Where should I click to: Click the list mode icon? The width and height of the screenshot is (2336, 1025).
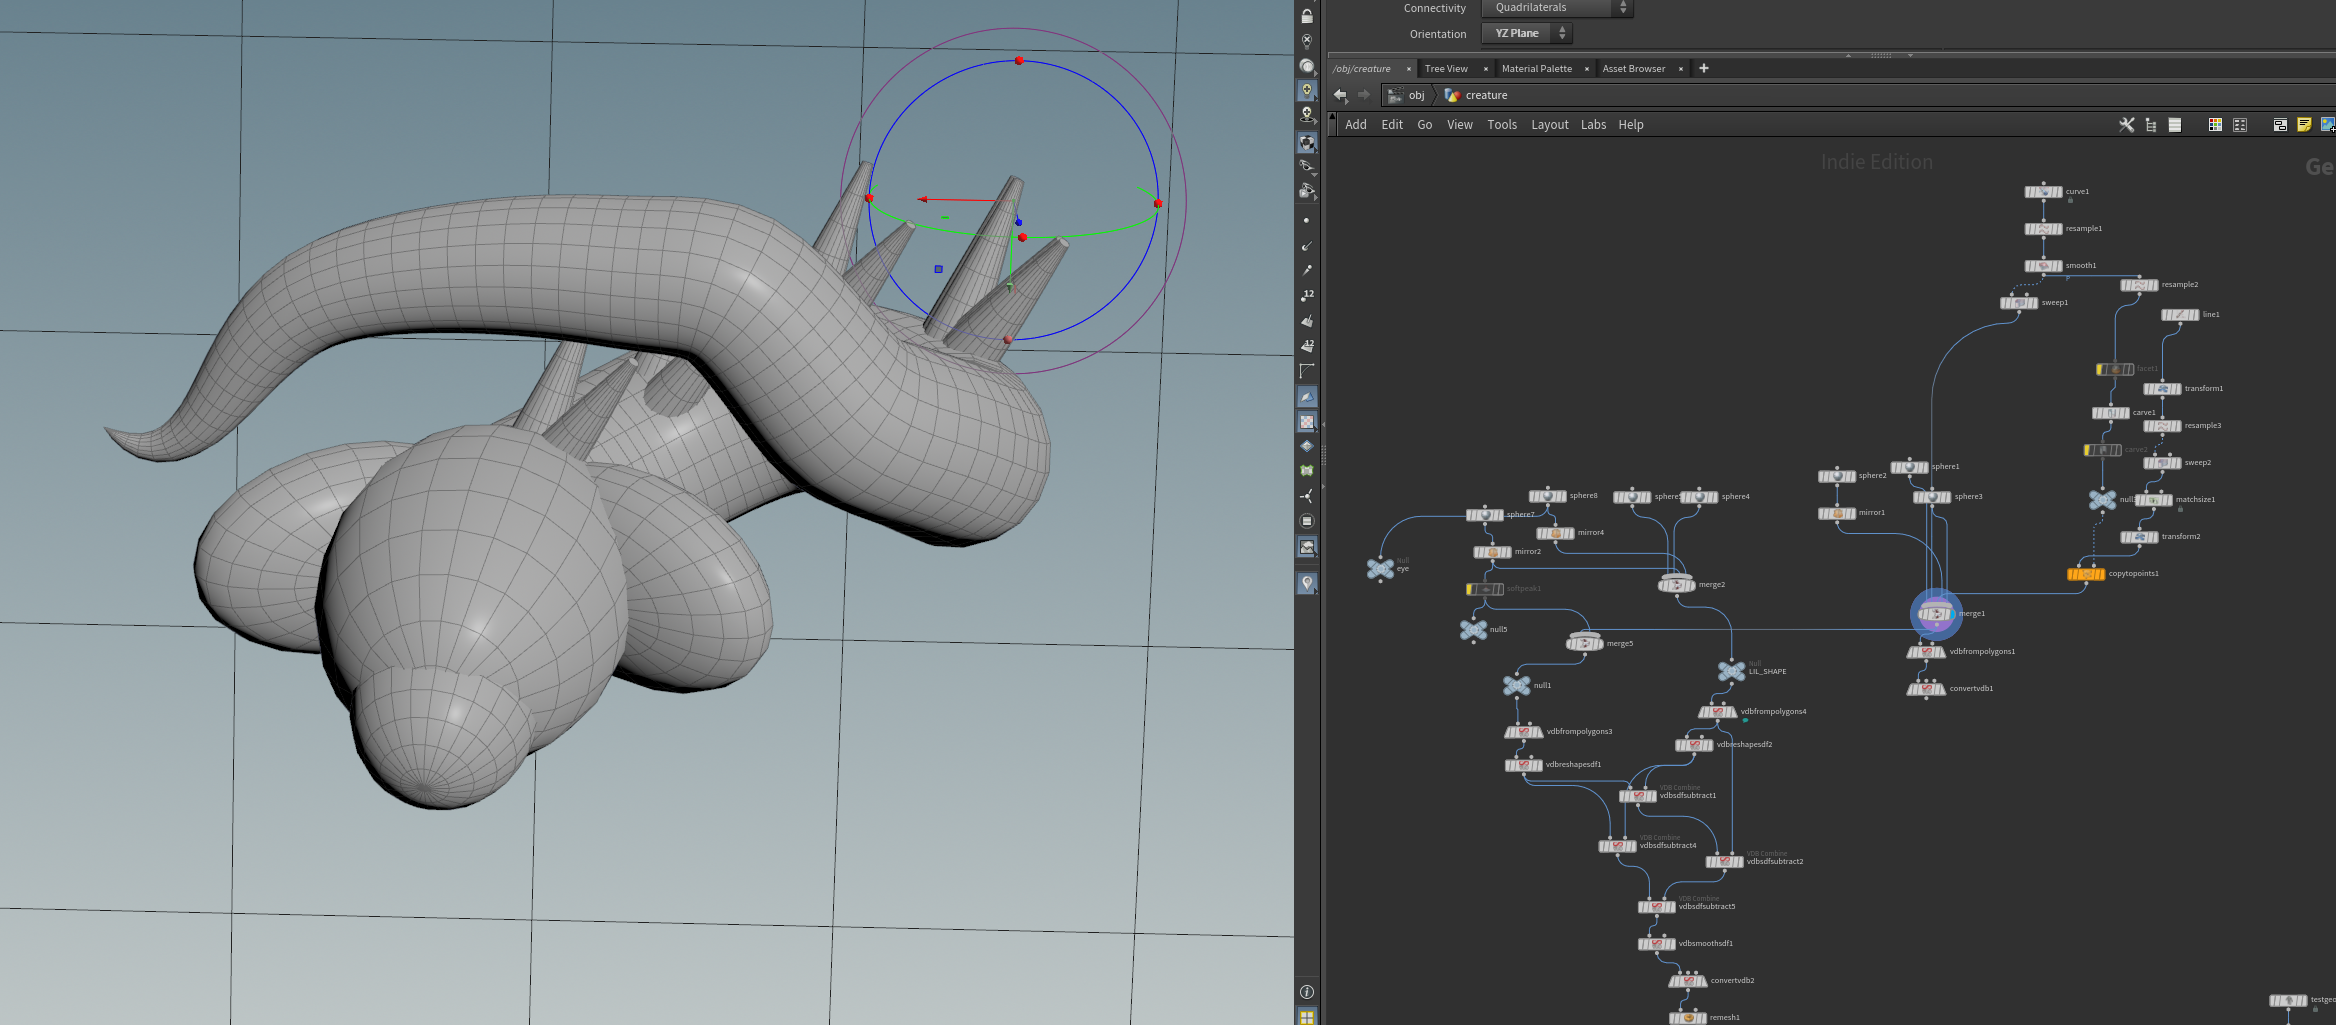[x=2174, y=125]
